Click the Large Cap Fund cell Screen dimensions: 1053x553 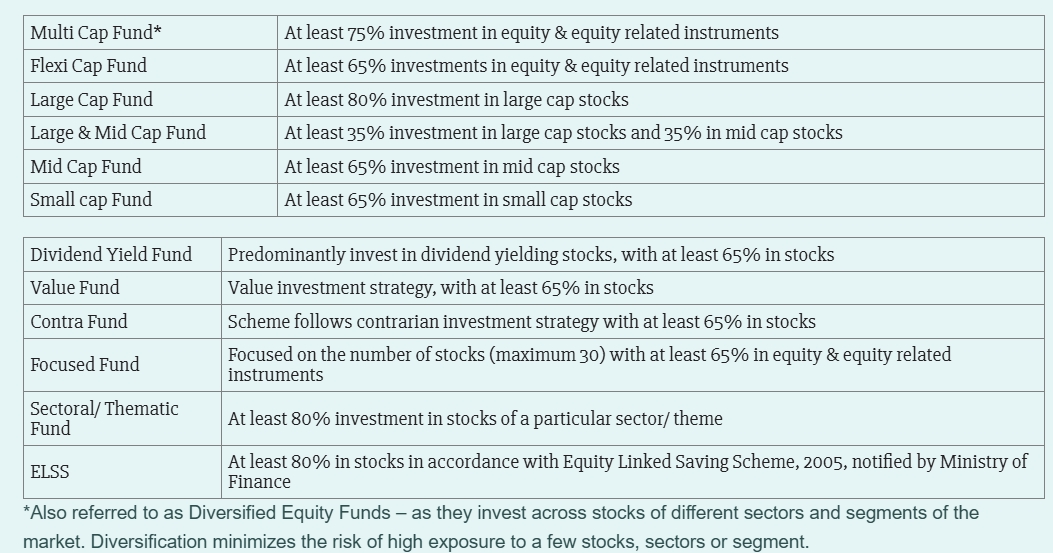pyautogui.click(x=150, y=99)
